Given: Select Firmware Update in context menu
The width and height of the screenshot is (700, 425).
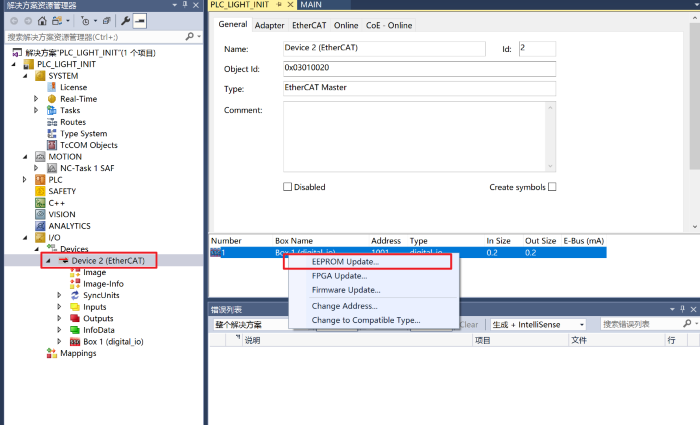Looking at the screenshot, I should (x=346, y=290).
